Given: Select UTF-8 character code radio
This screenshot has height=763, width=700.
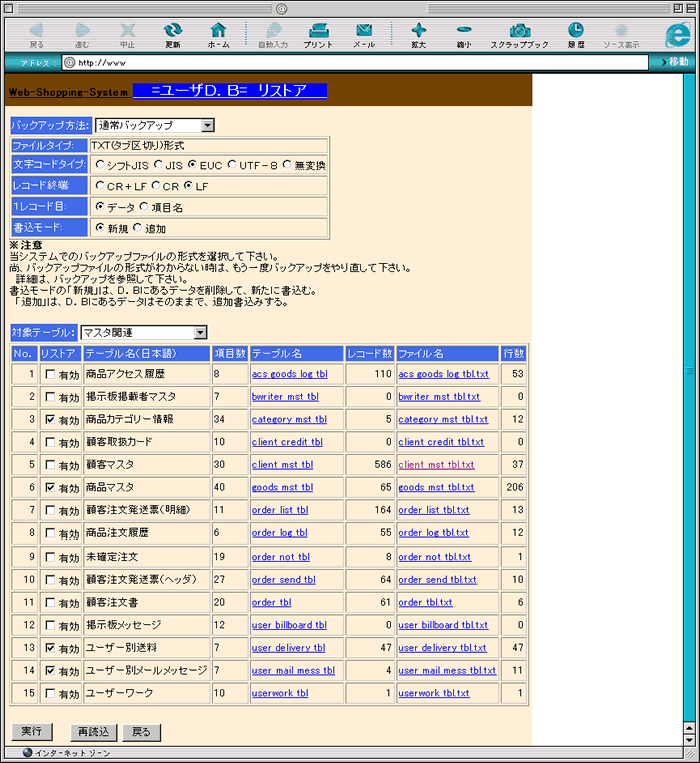Looking at the screenshot, I should (x=232, y=164).
